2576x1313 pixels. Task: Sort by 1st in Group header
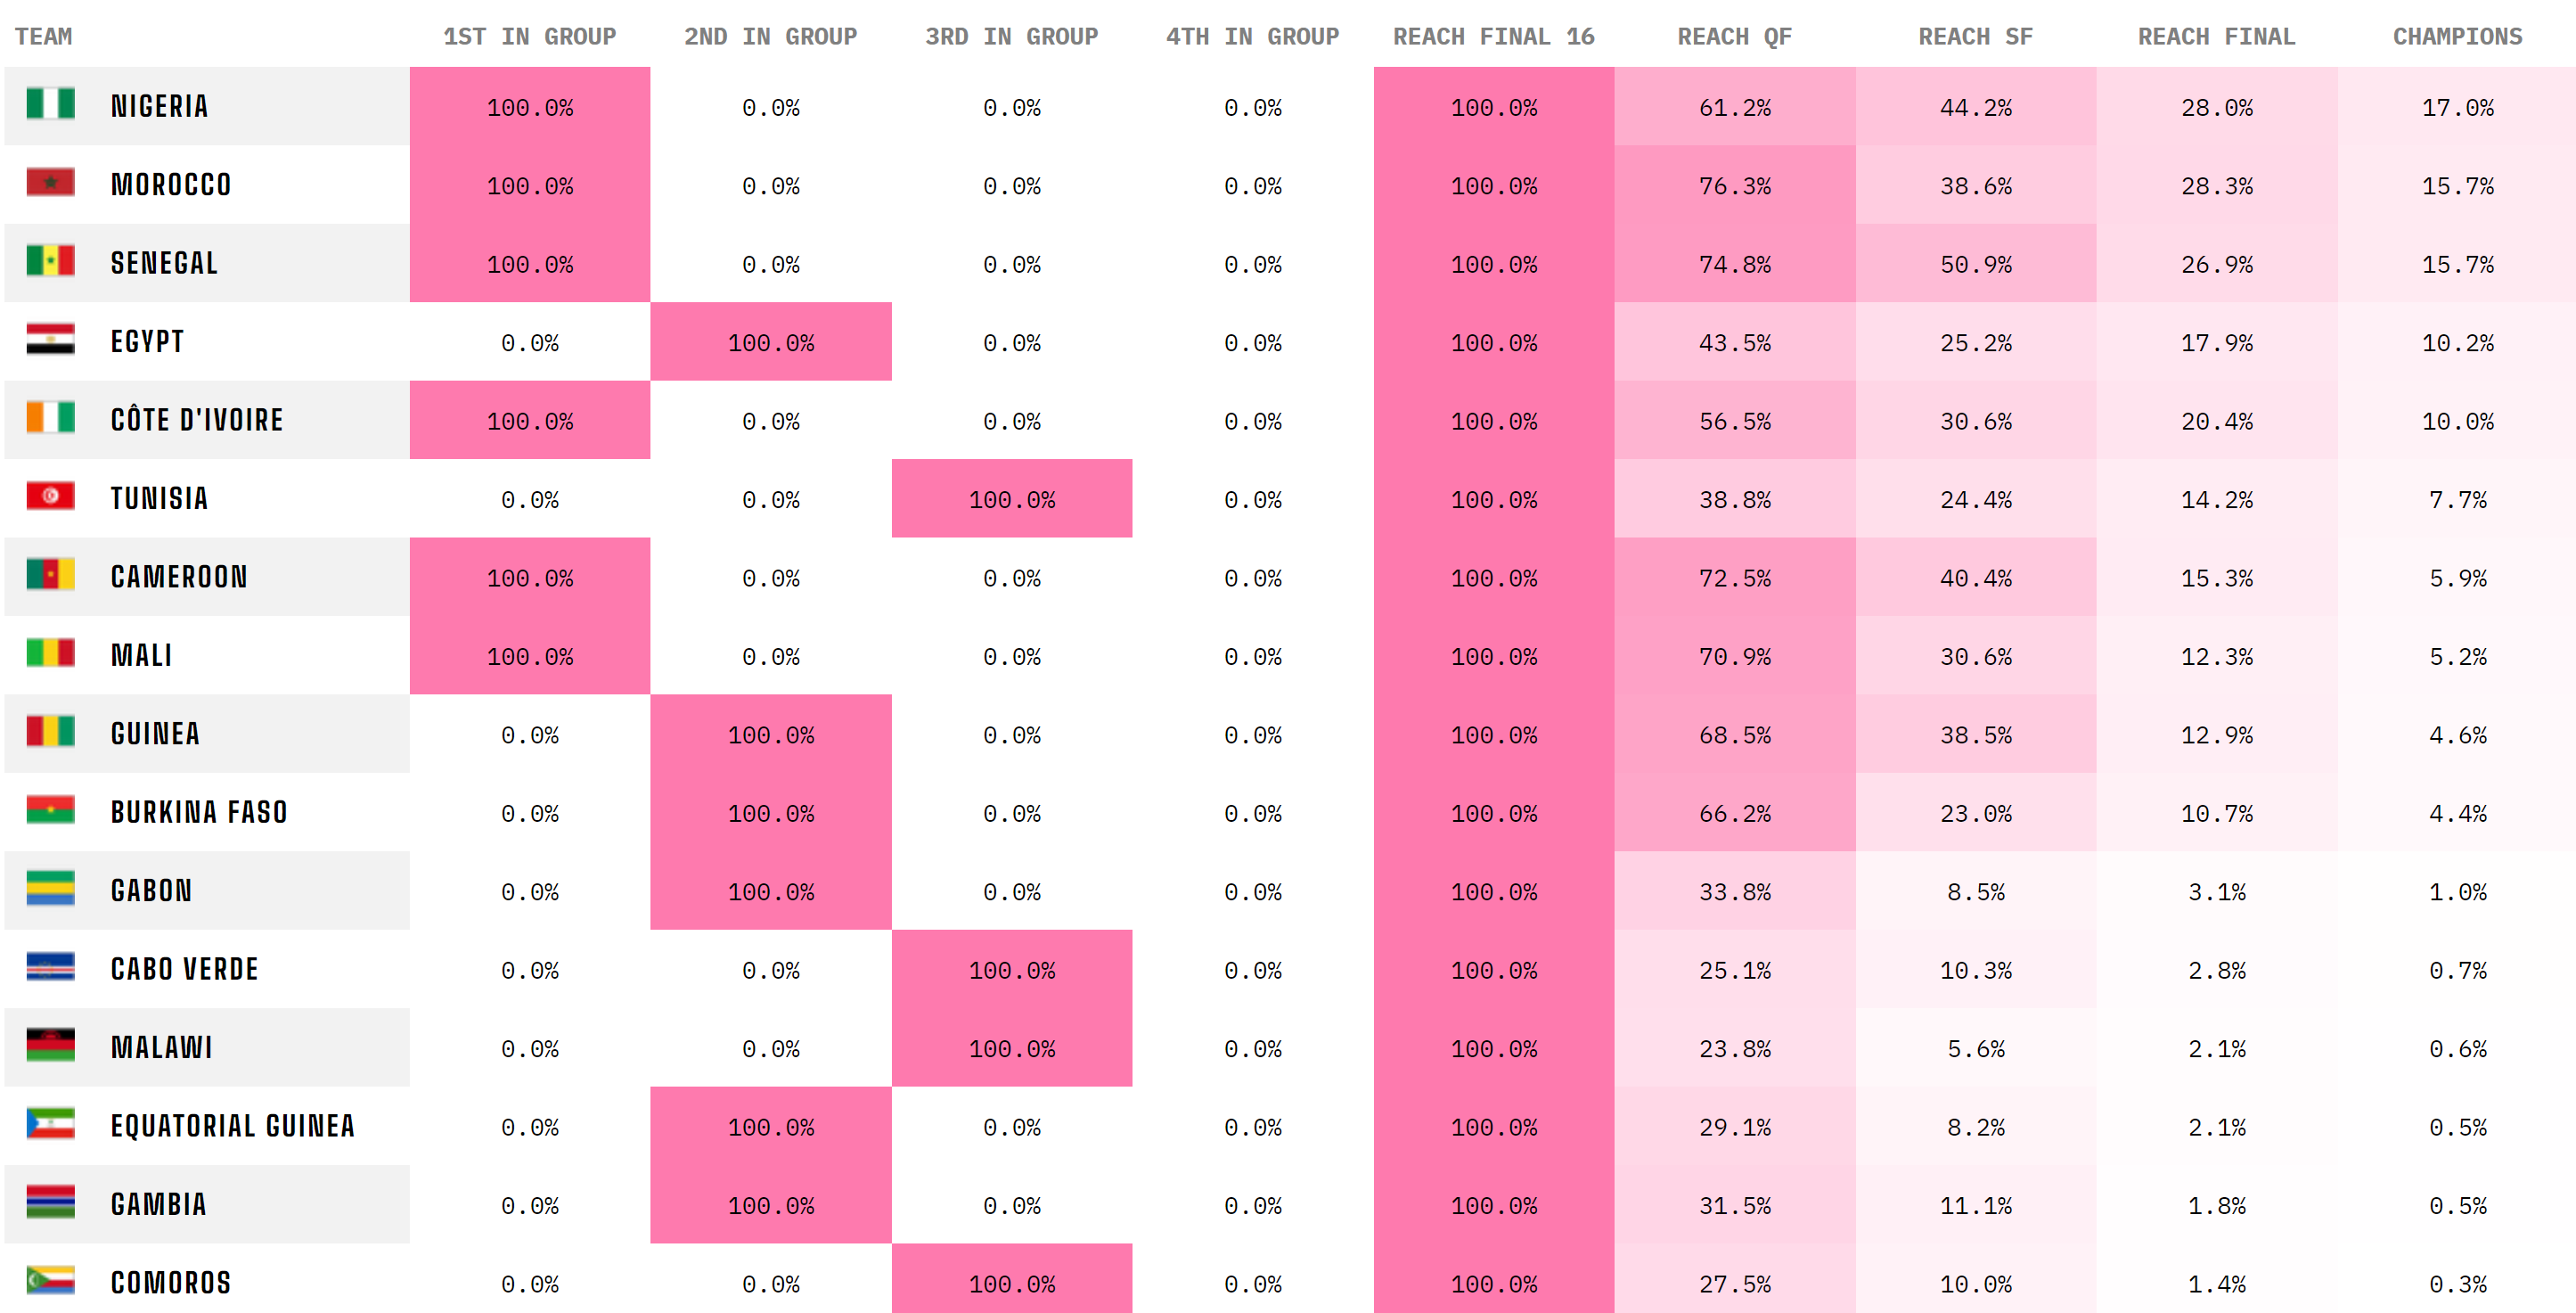click(x=529, y=37)
